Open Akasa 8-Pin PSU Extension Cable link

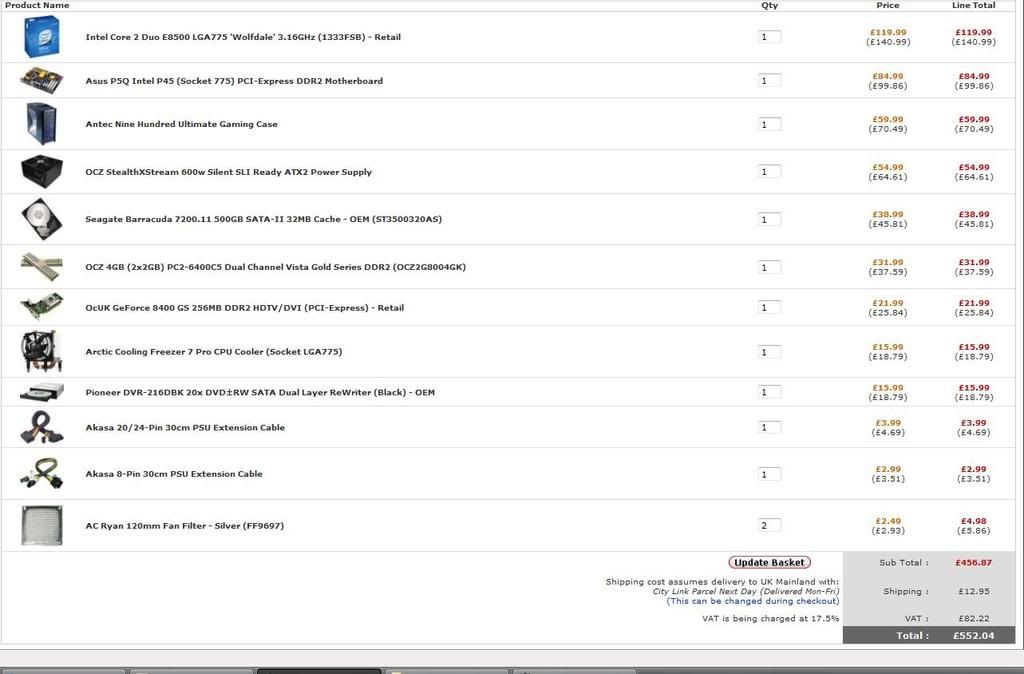[174, 474]
